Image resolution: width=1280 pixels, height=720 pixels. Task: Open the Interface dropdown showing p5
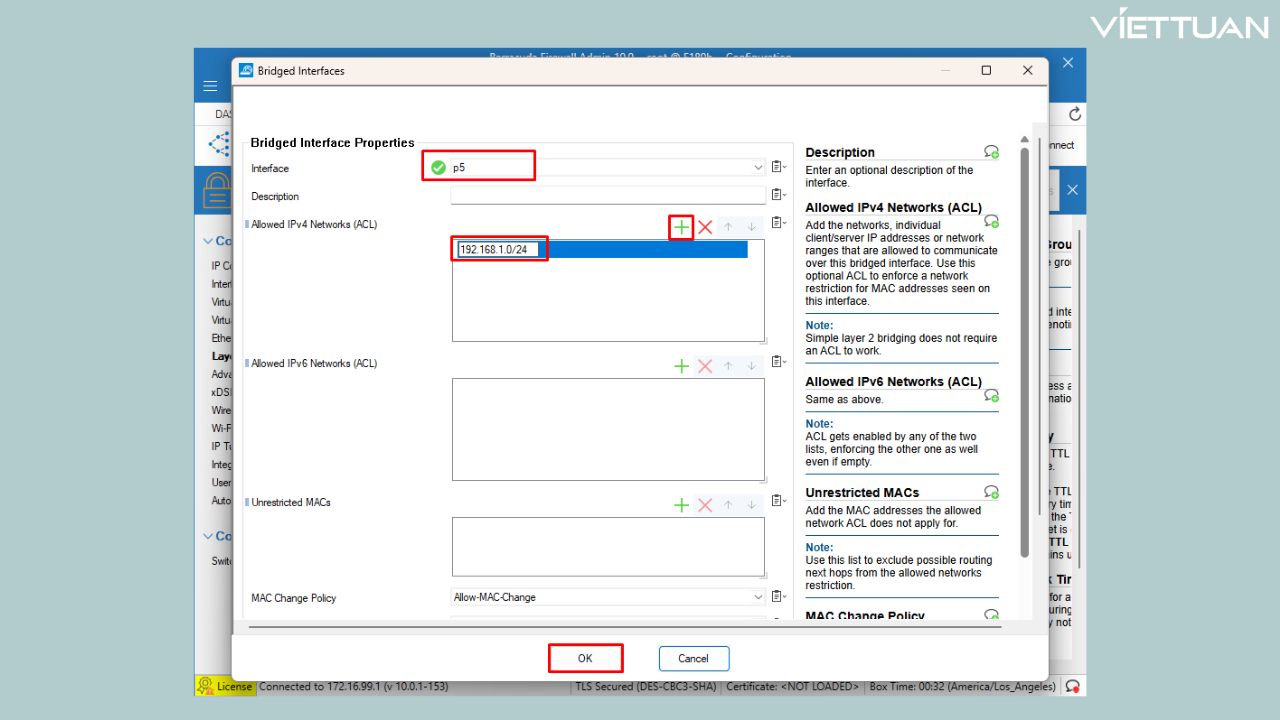(758, 168)
